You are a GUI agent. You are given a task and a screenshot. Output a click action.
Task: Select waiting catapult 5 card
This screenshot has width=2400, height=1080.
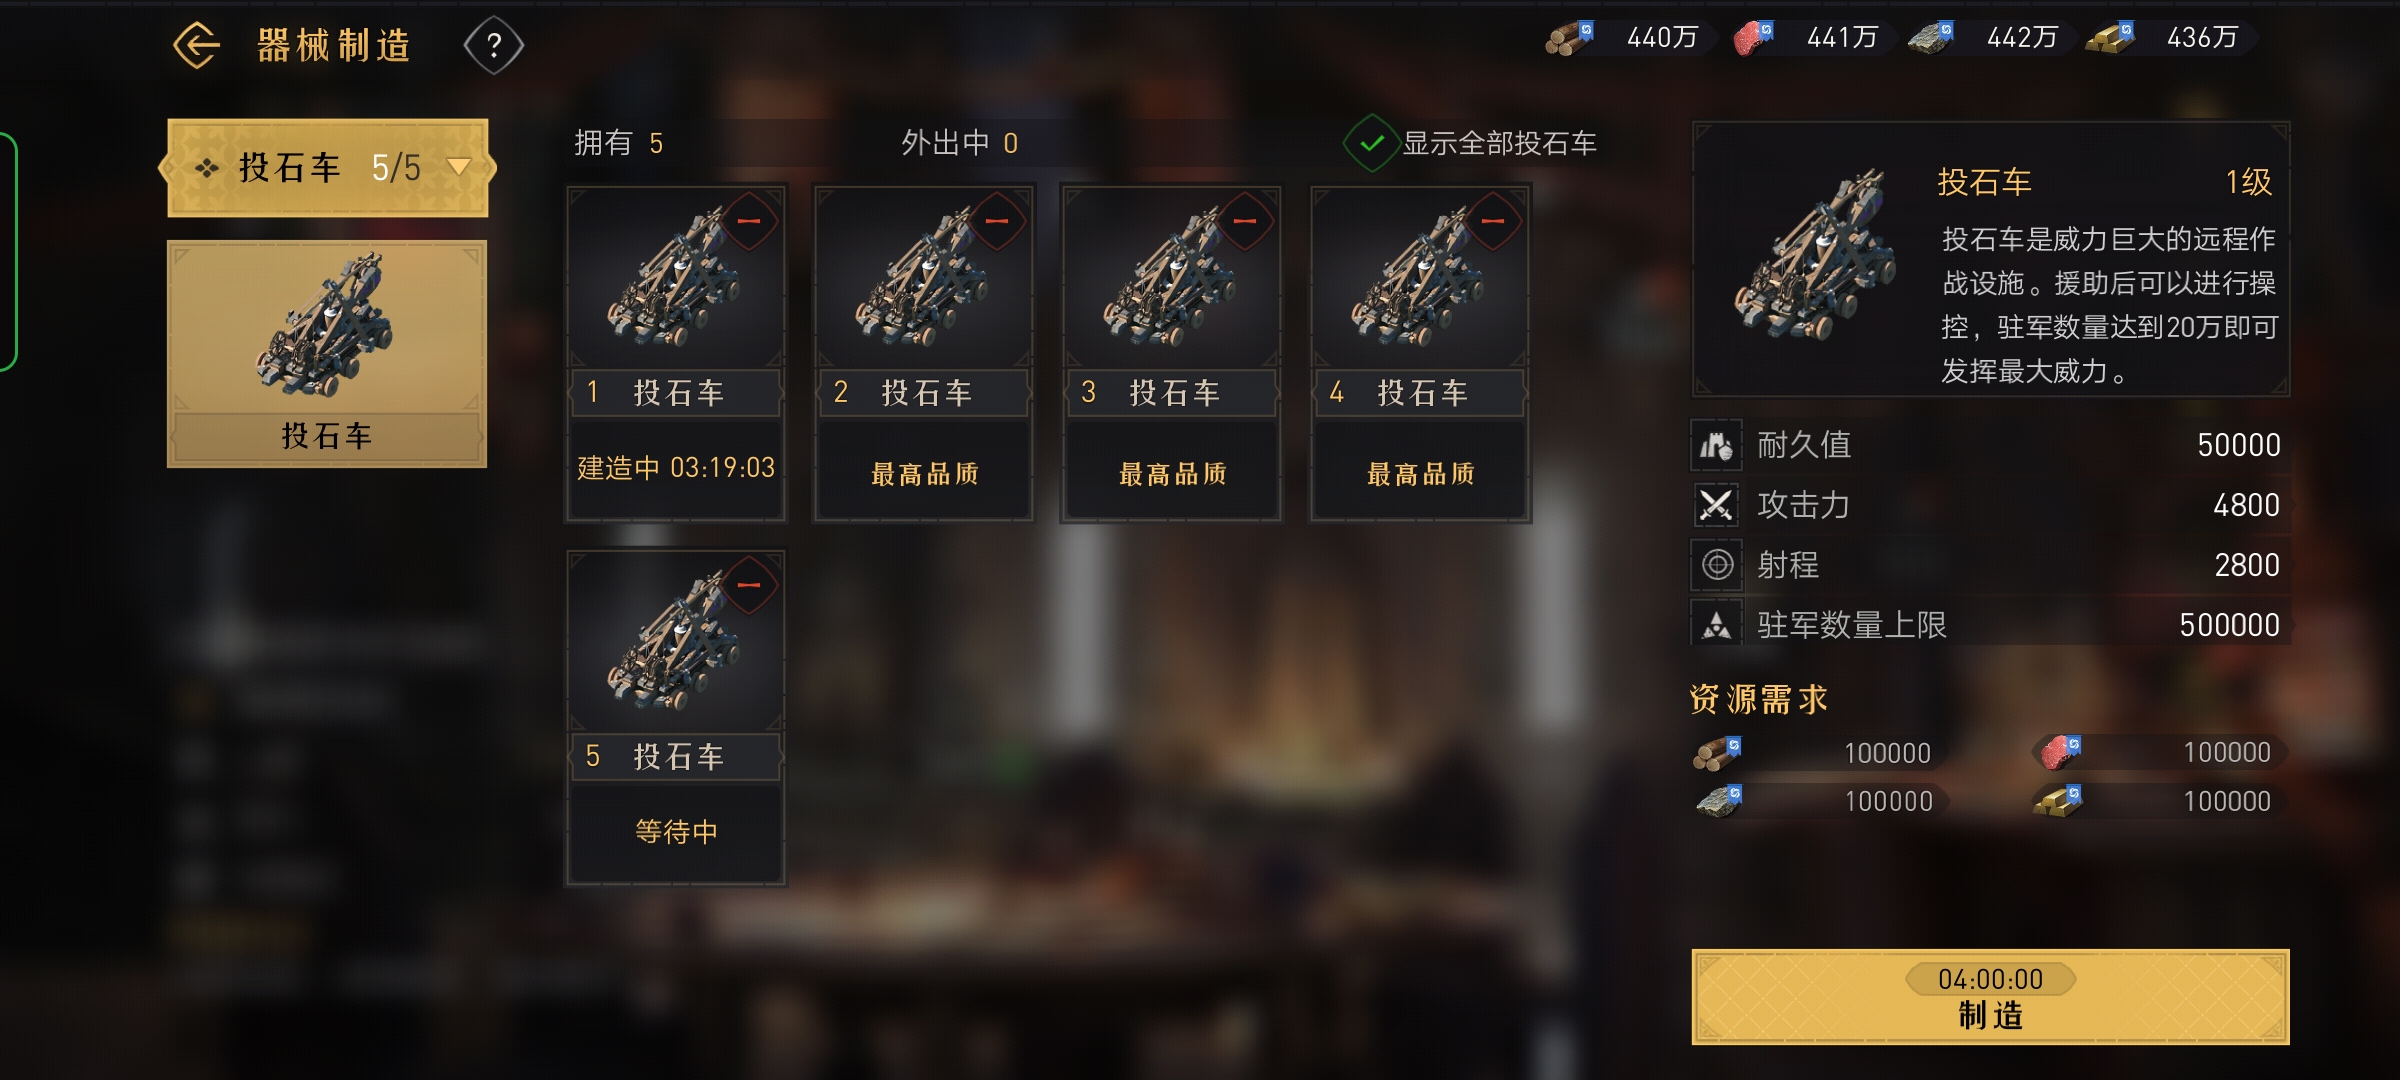pyautogui.click(x=676, y=717)
